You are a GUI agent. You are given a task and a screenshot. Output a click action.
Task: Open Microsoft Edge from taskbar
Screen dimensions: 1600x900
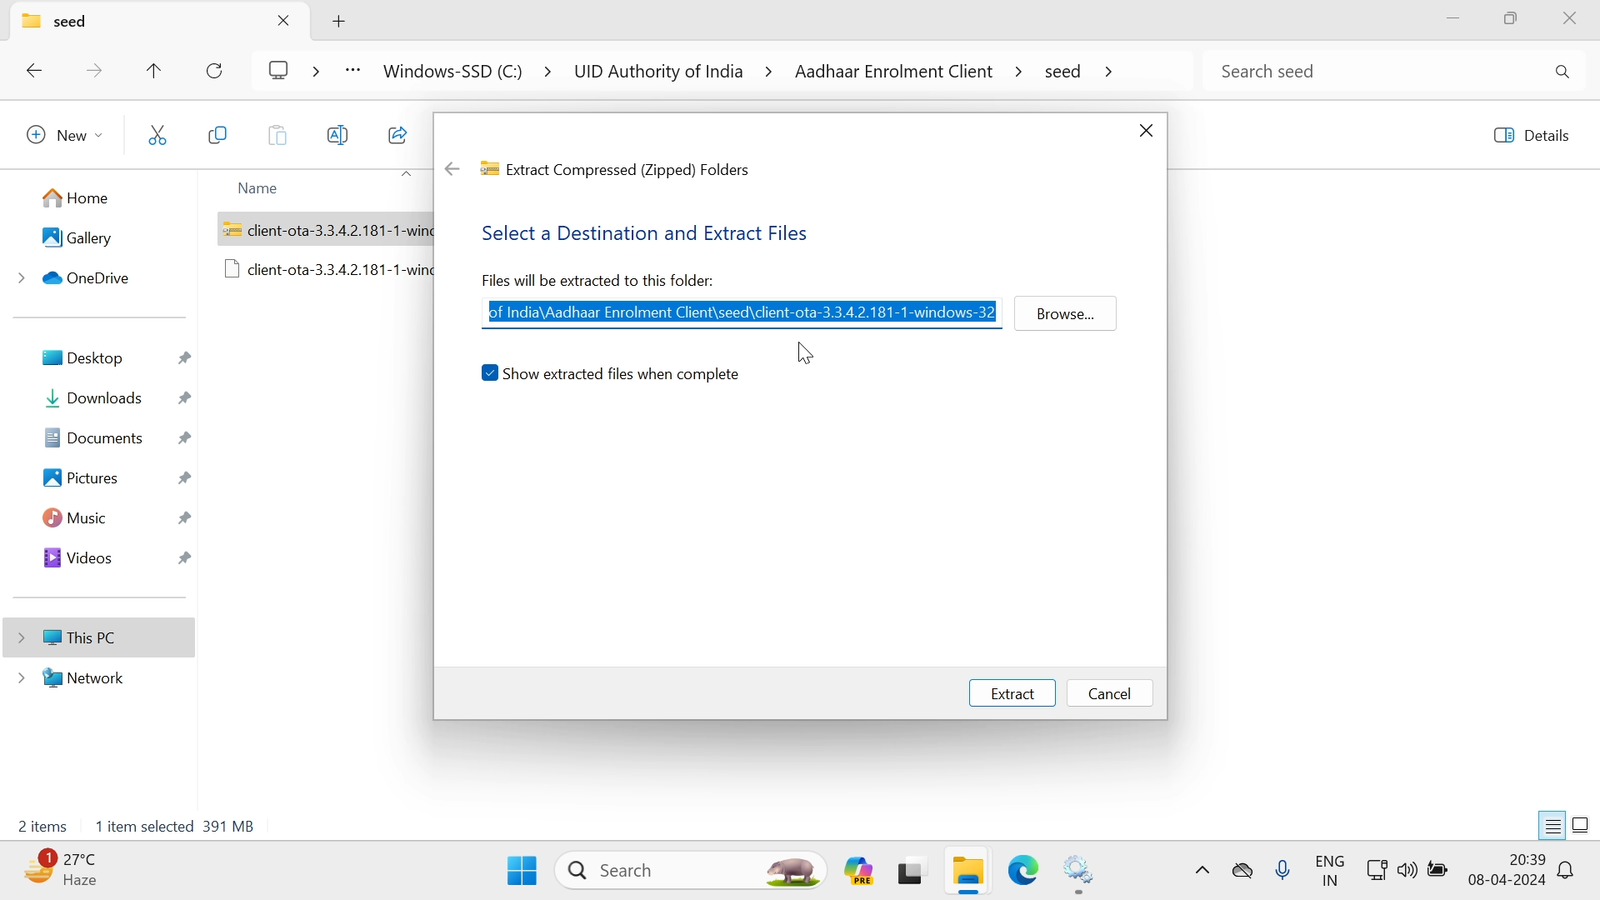click(x=1023, y=871)
